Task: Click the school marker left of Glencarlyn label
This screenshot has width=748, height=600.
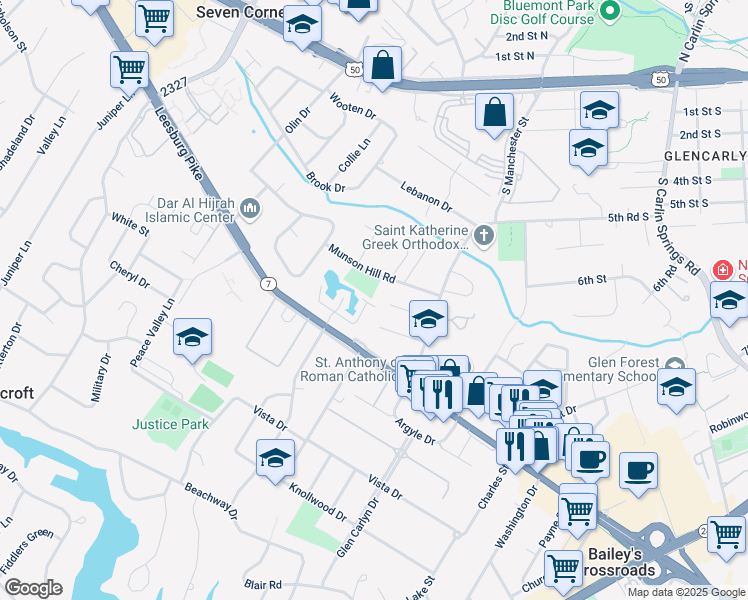Action: 588,149
